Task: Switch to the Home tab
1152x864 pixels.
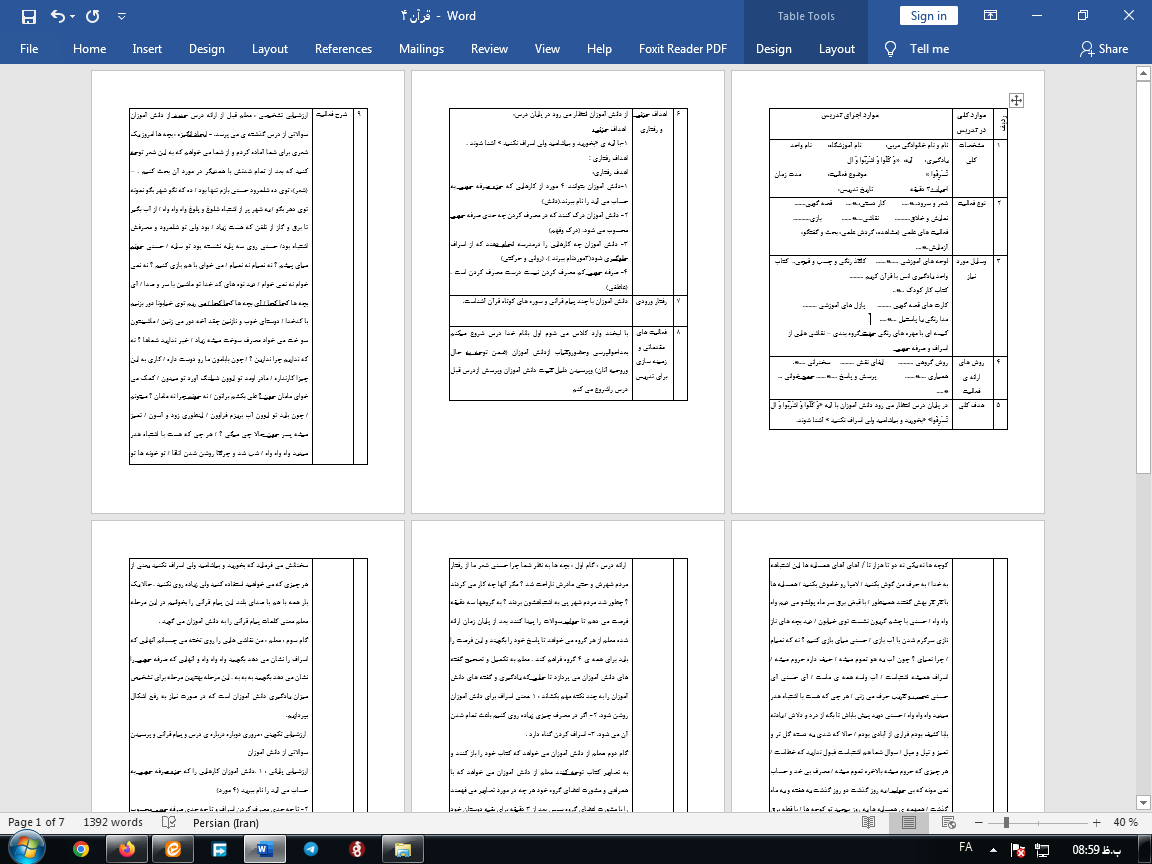Action: coord(90,48)
